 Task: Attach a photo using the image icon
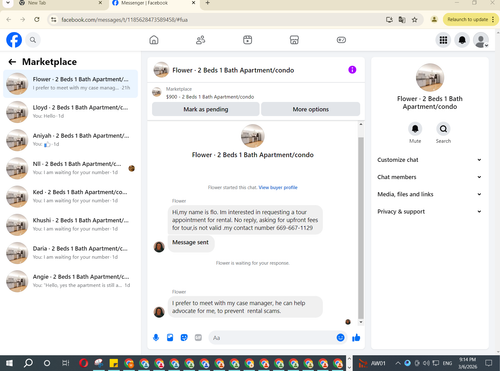pyautogui.click(x=170, y=338)
